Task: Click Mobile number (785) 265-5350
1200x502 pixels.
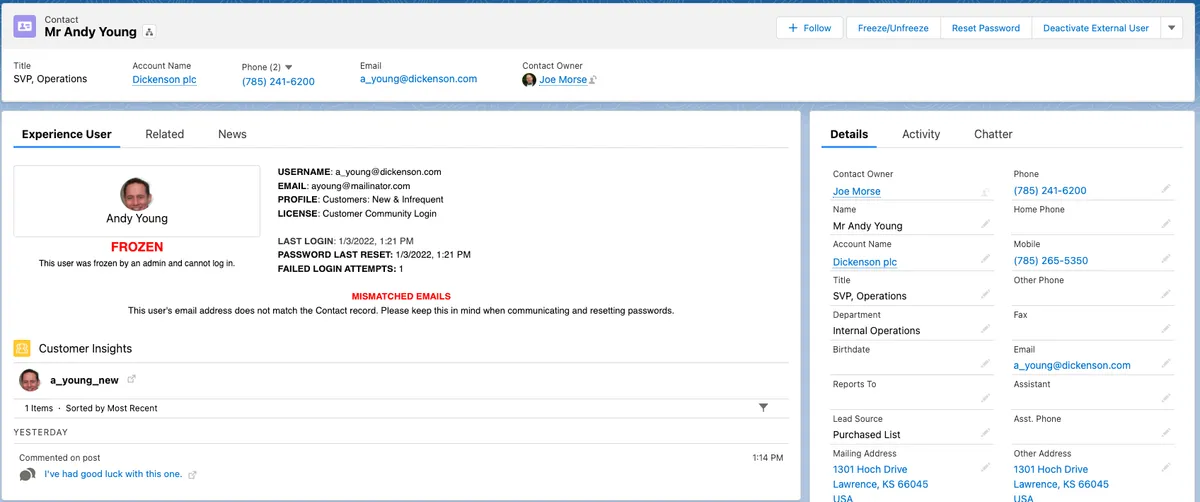Action: coord(1050,261)
